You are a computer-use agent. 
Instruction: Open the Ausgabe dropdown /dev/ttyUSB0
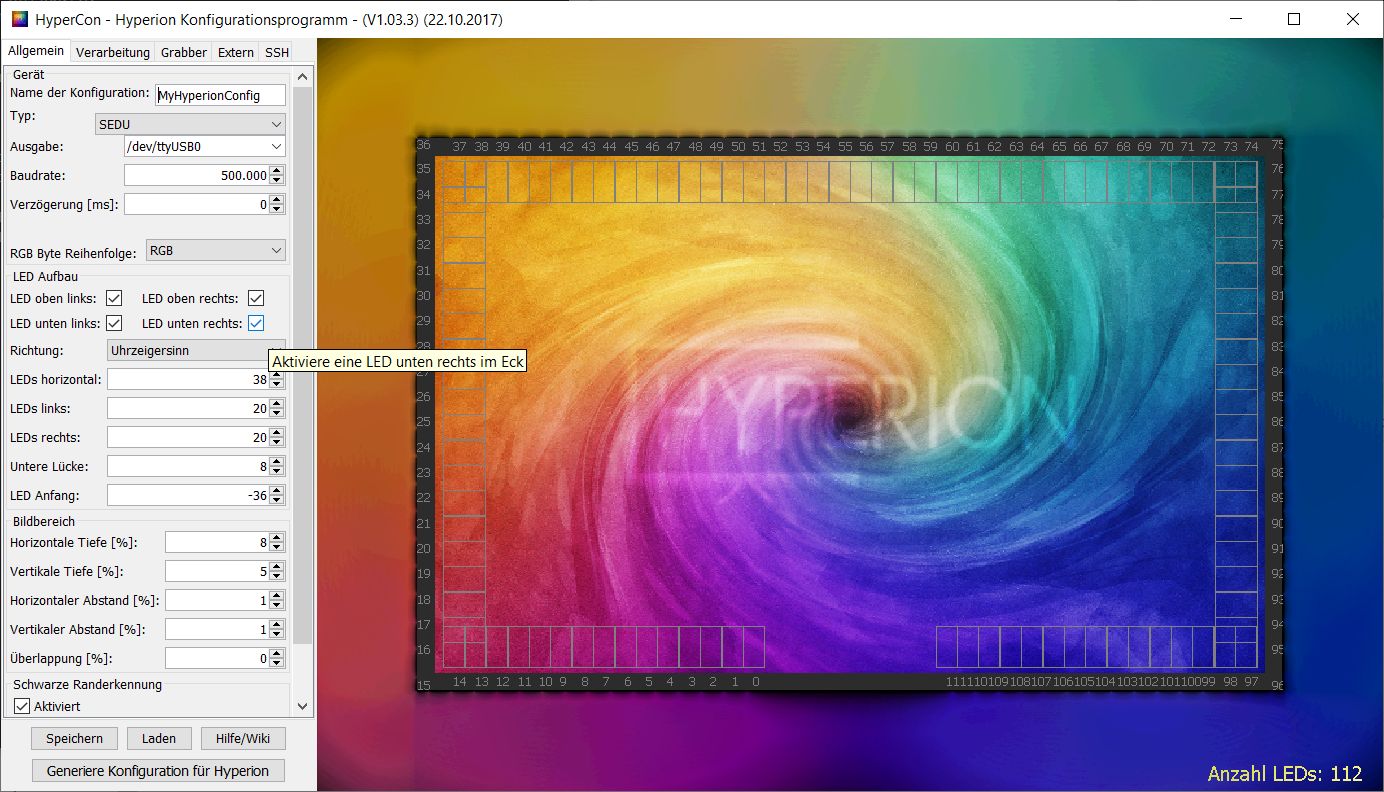(204, 146)
